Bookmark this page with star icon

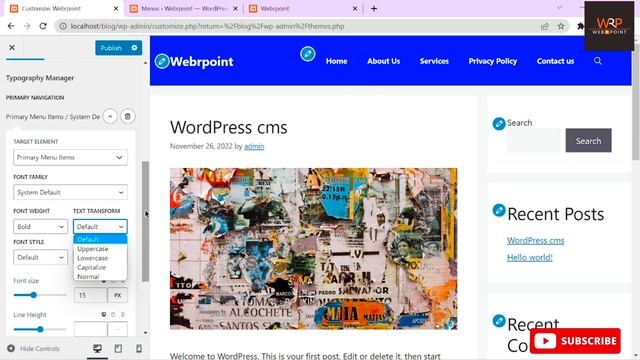click(x=561, y=26)
